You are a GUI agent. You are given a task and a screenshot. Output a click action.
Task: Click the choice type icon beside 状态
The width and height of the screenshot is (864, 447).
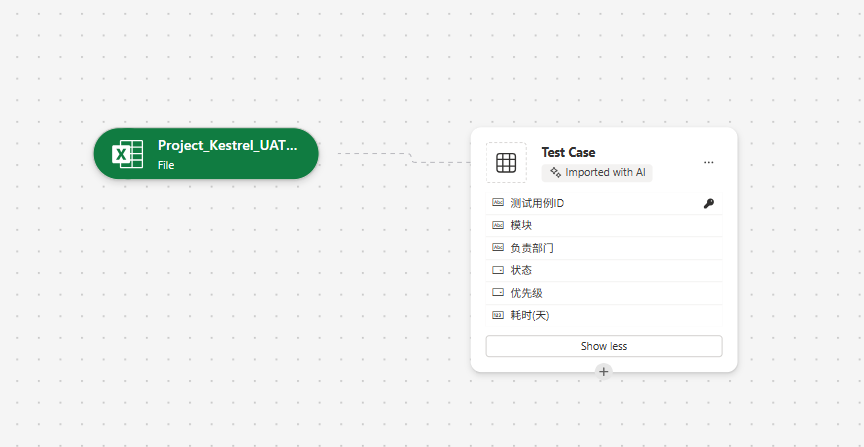[498, 271]
